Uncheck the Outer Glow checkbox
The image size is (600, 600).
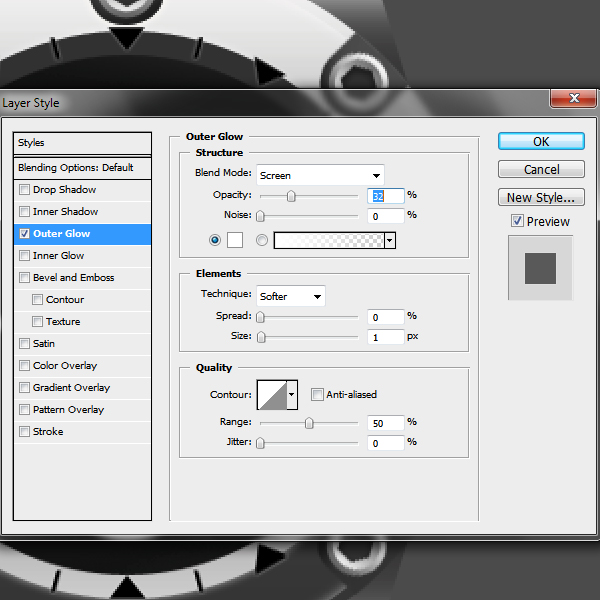(24, 233)
